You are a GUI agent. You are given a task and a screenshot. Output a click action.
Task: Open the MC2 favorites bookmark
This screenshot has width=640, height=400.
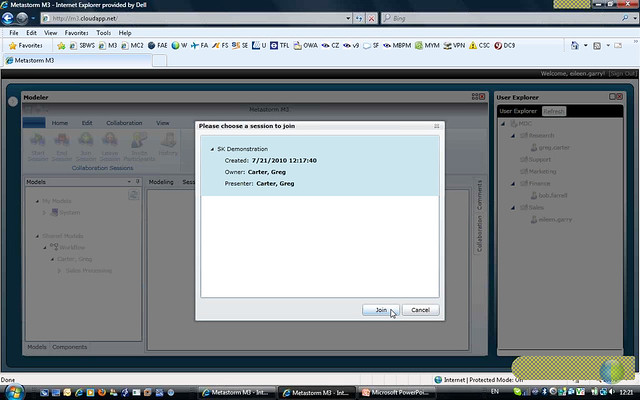[x=132, y=45]
